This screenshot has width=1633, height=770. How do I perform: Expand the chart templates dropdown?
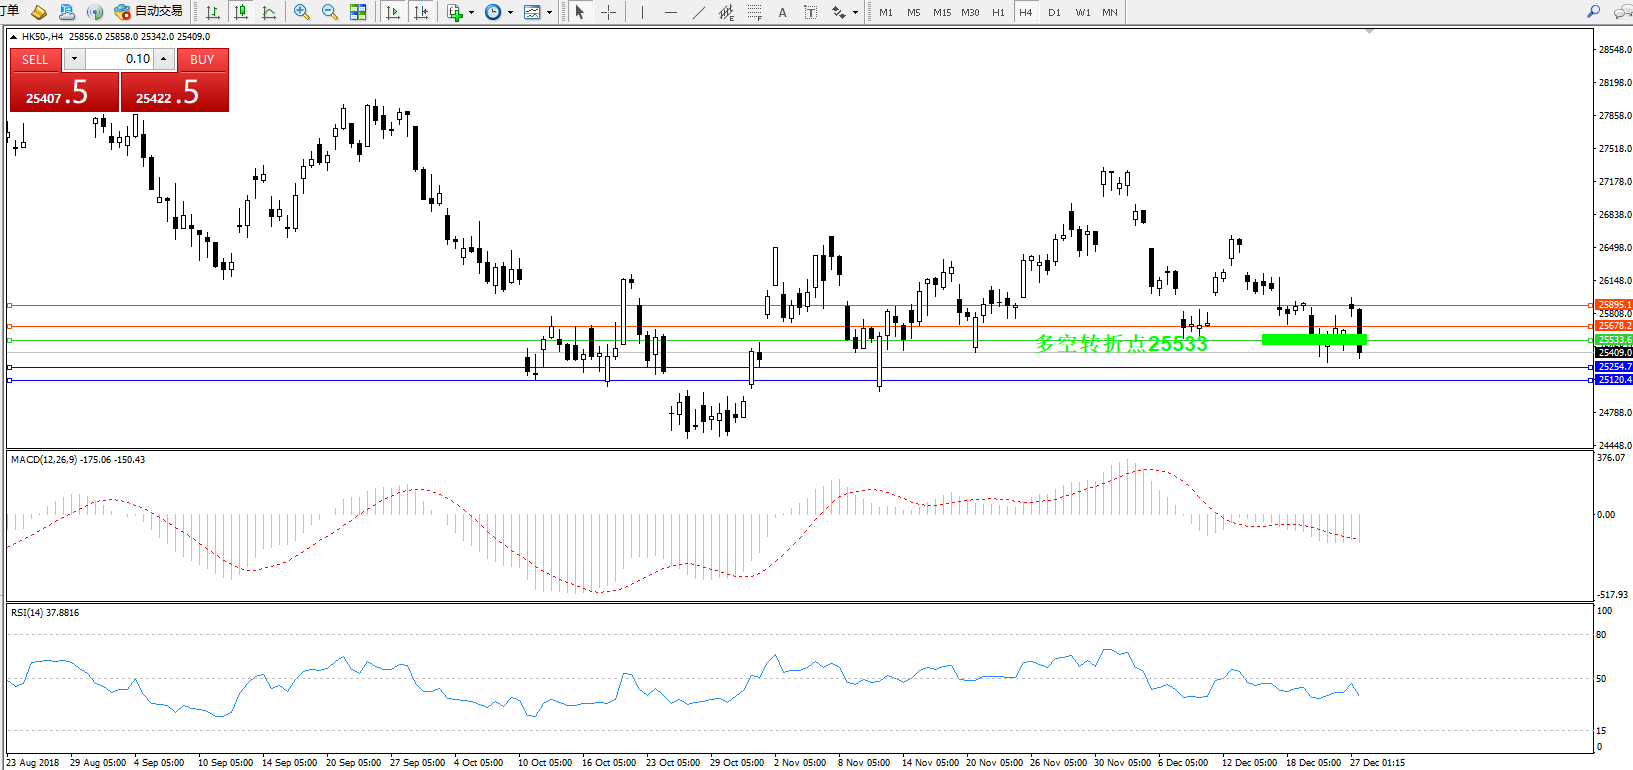coord(549,13)
